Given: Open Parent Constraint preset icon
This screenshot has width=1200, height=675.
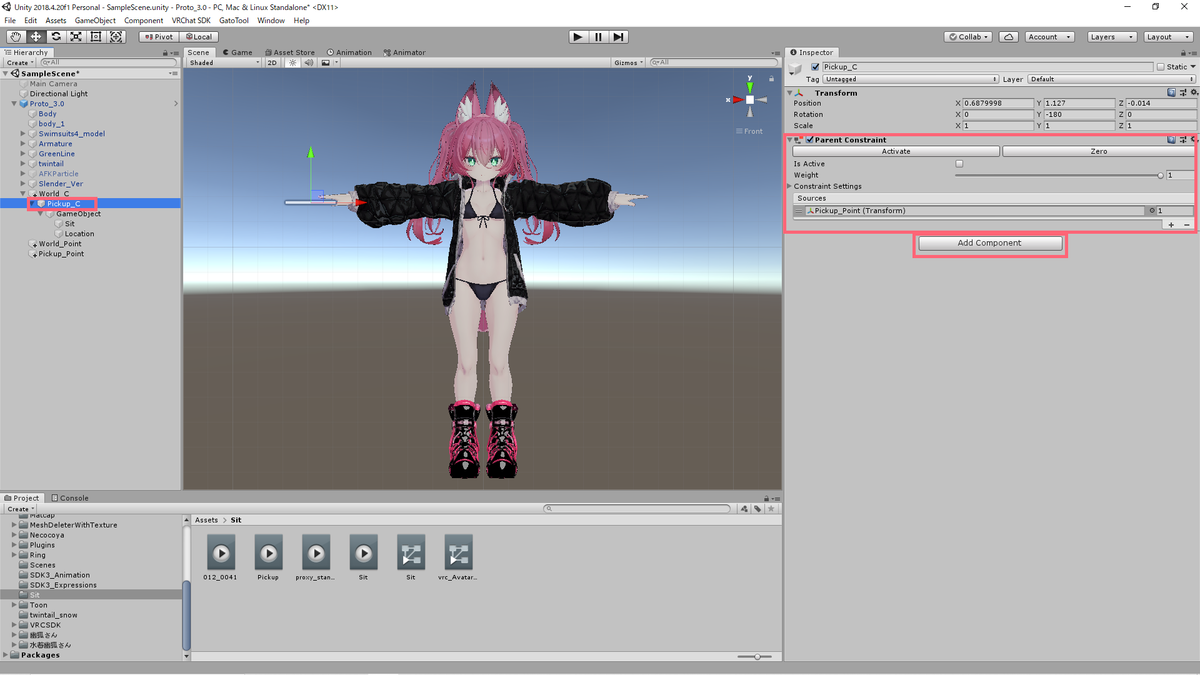Looking at the screenshot, I should (1183, 140).
